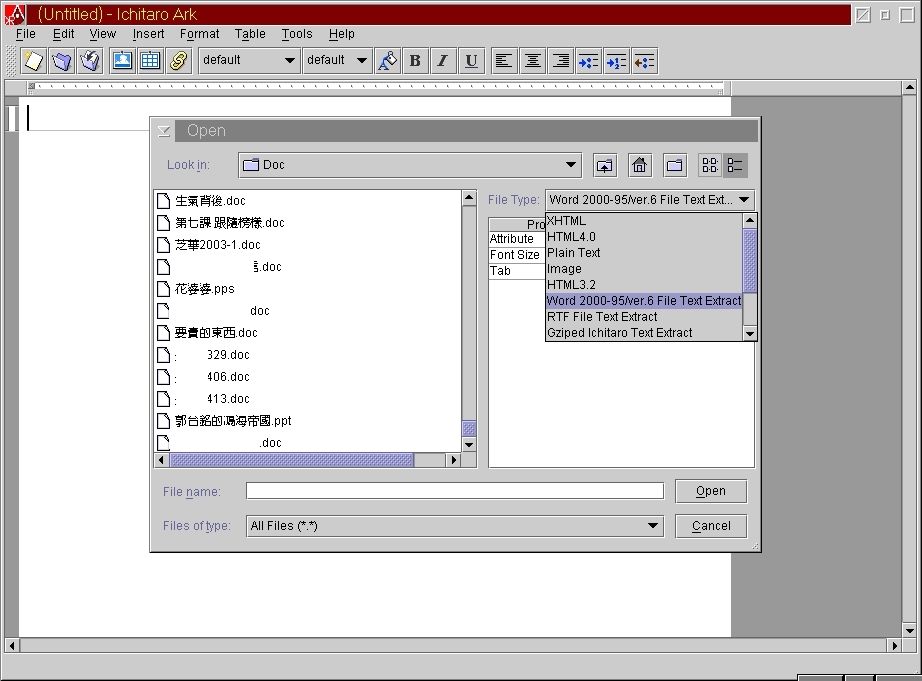
Task: Select the file ending in '329.doc'
Action: tap(203, 355)
